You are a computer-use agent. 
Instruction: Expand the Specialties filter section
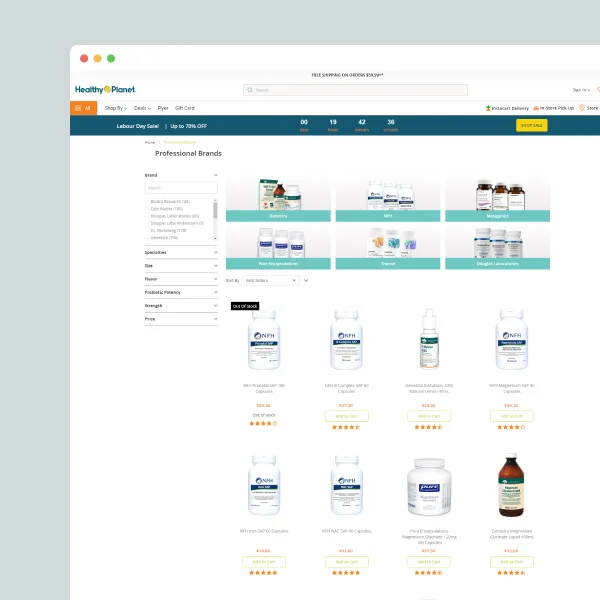181,252
